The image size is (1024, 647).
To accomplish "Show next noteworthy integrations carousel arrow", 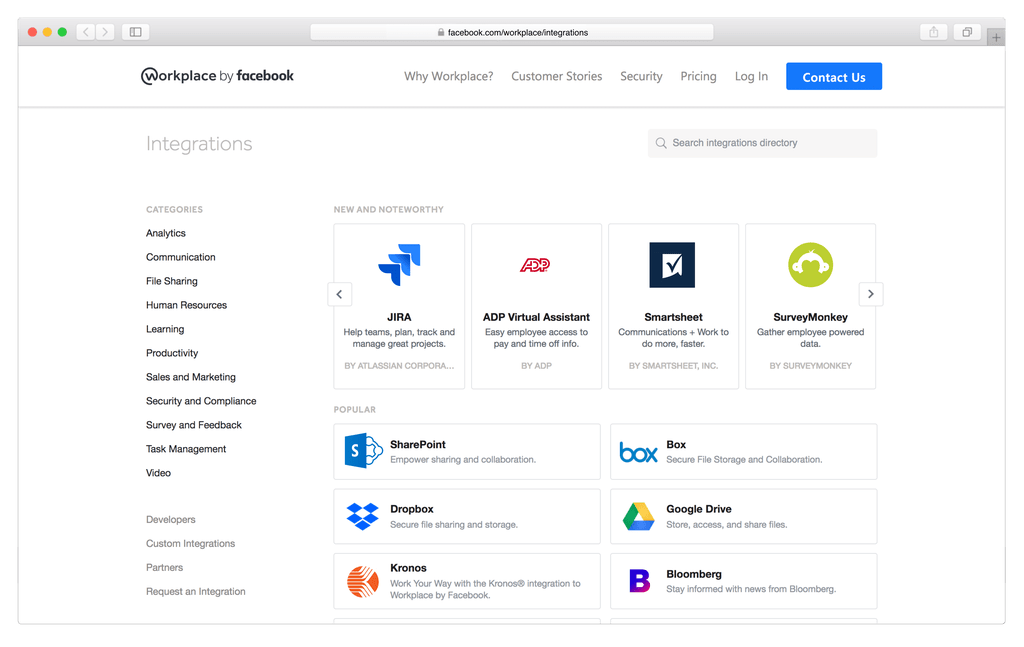I will click(x=871, y=294).
